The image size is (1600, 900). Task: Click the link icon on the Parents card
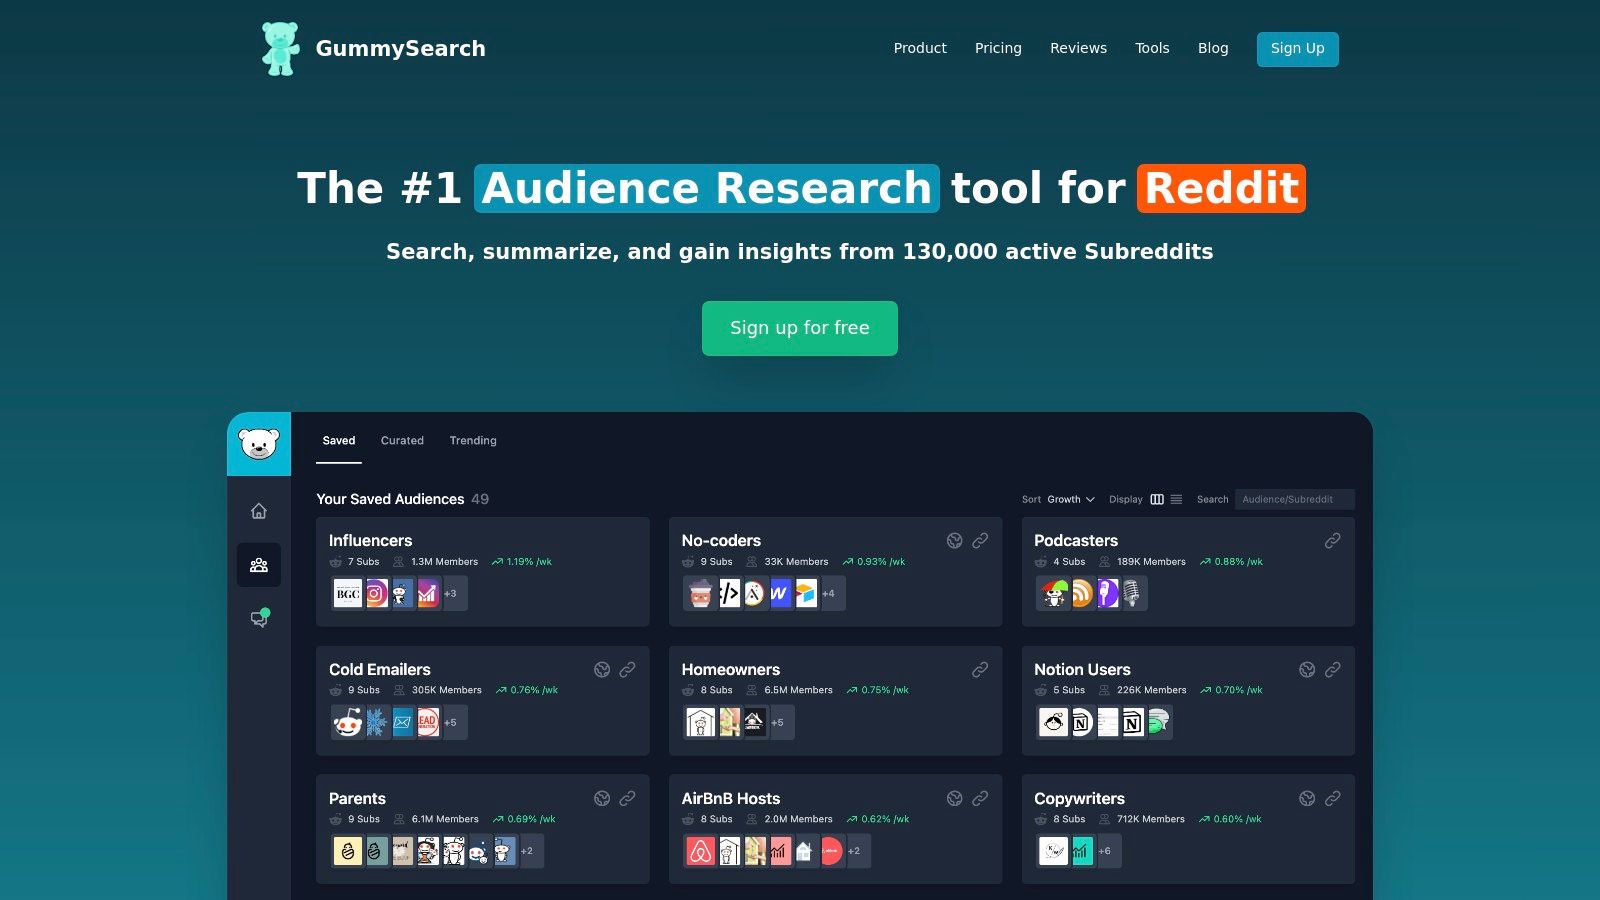pos(628,798)
